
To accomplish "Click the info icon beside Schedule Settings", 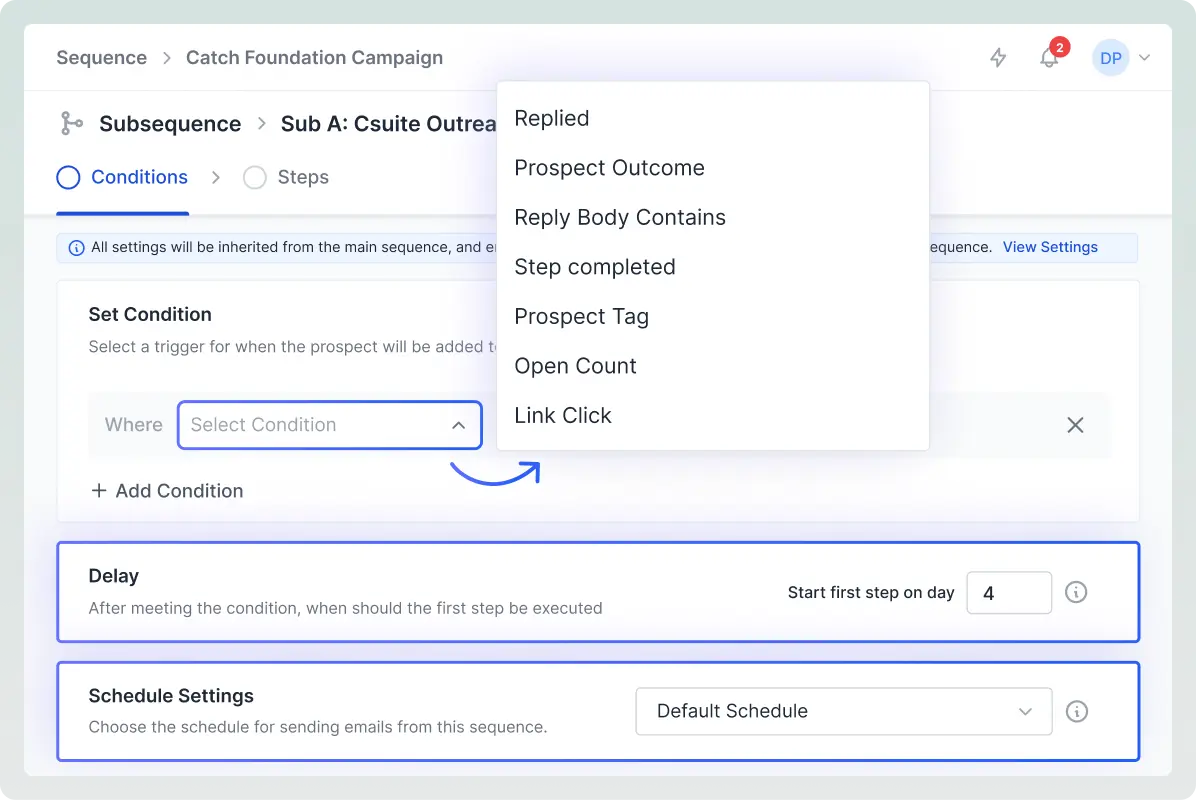I will click(1076, 711).
